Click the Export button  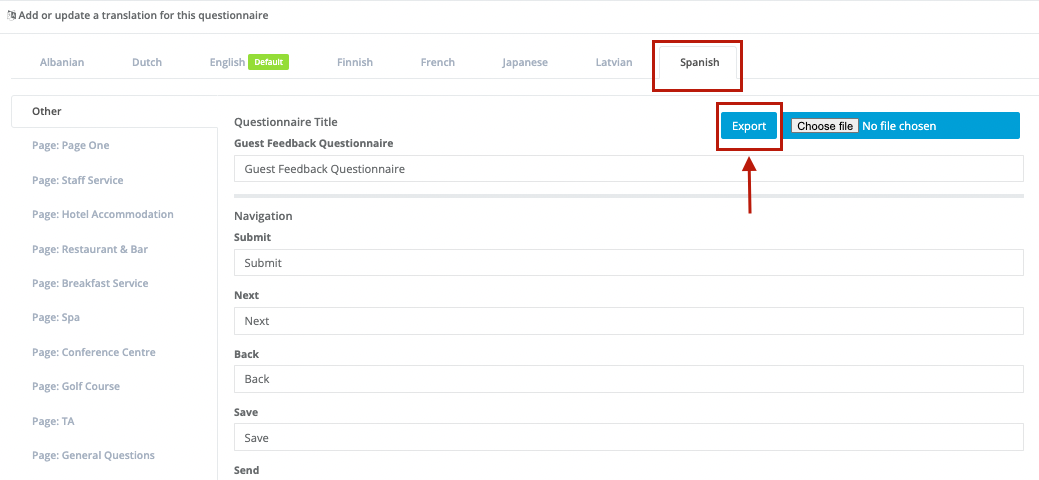pyautogui.click(x=749, y=126)
